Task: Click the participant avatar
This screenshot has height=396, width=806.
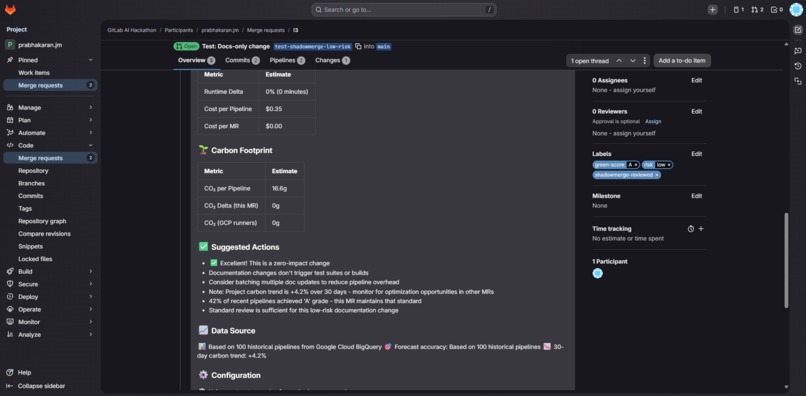Action: coord(597,273)
